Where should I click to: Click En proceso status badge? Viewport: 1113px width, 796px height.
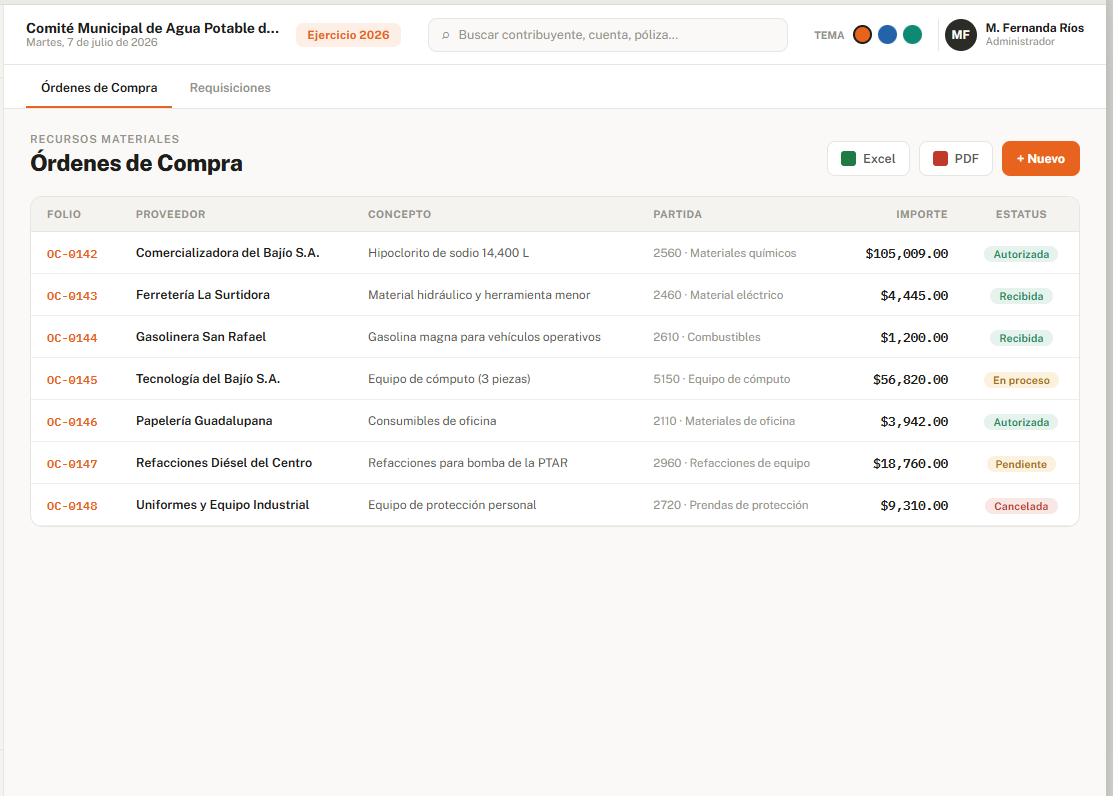tap(1021, 380)
